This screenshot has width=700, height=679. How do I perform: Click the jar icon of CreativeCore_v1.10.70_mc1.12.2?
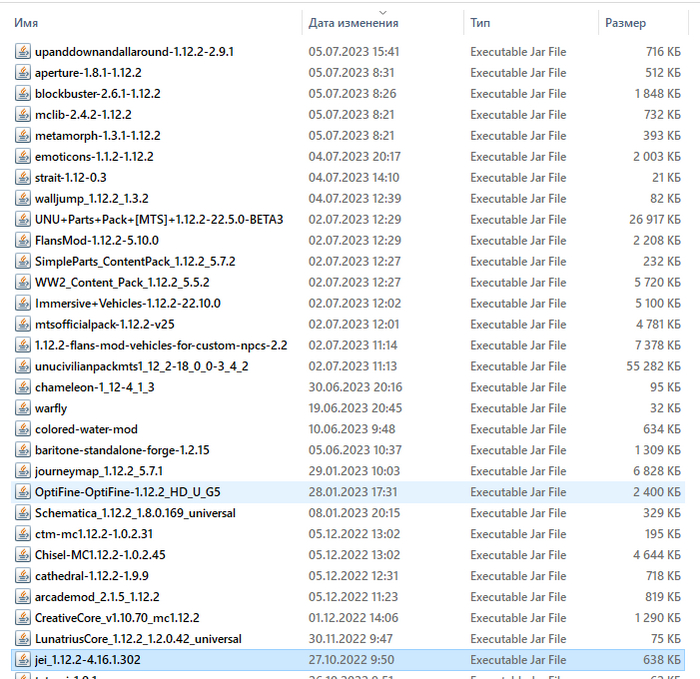(x=23, y=618)
